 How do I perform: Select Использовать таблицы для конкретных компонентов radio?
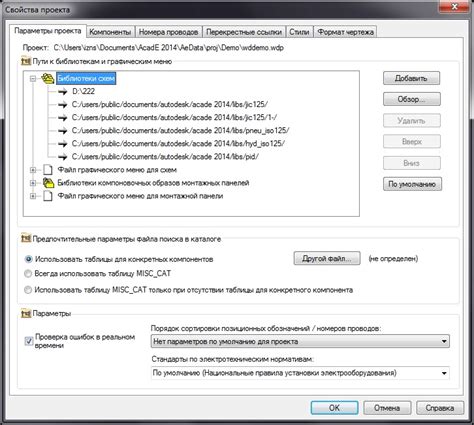(x=28, y=259)
